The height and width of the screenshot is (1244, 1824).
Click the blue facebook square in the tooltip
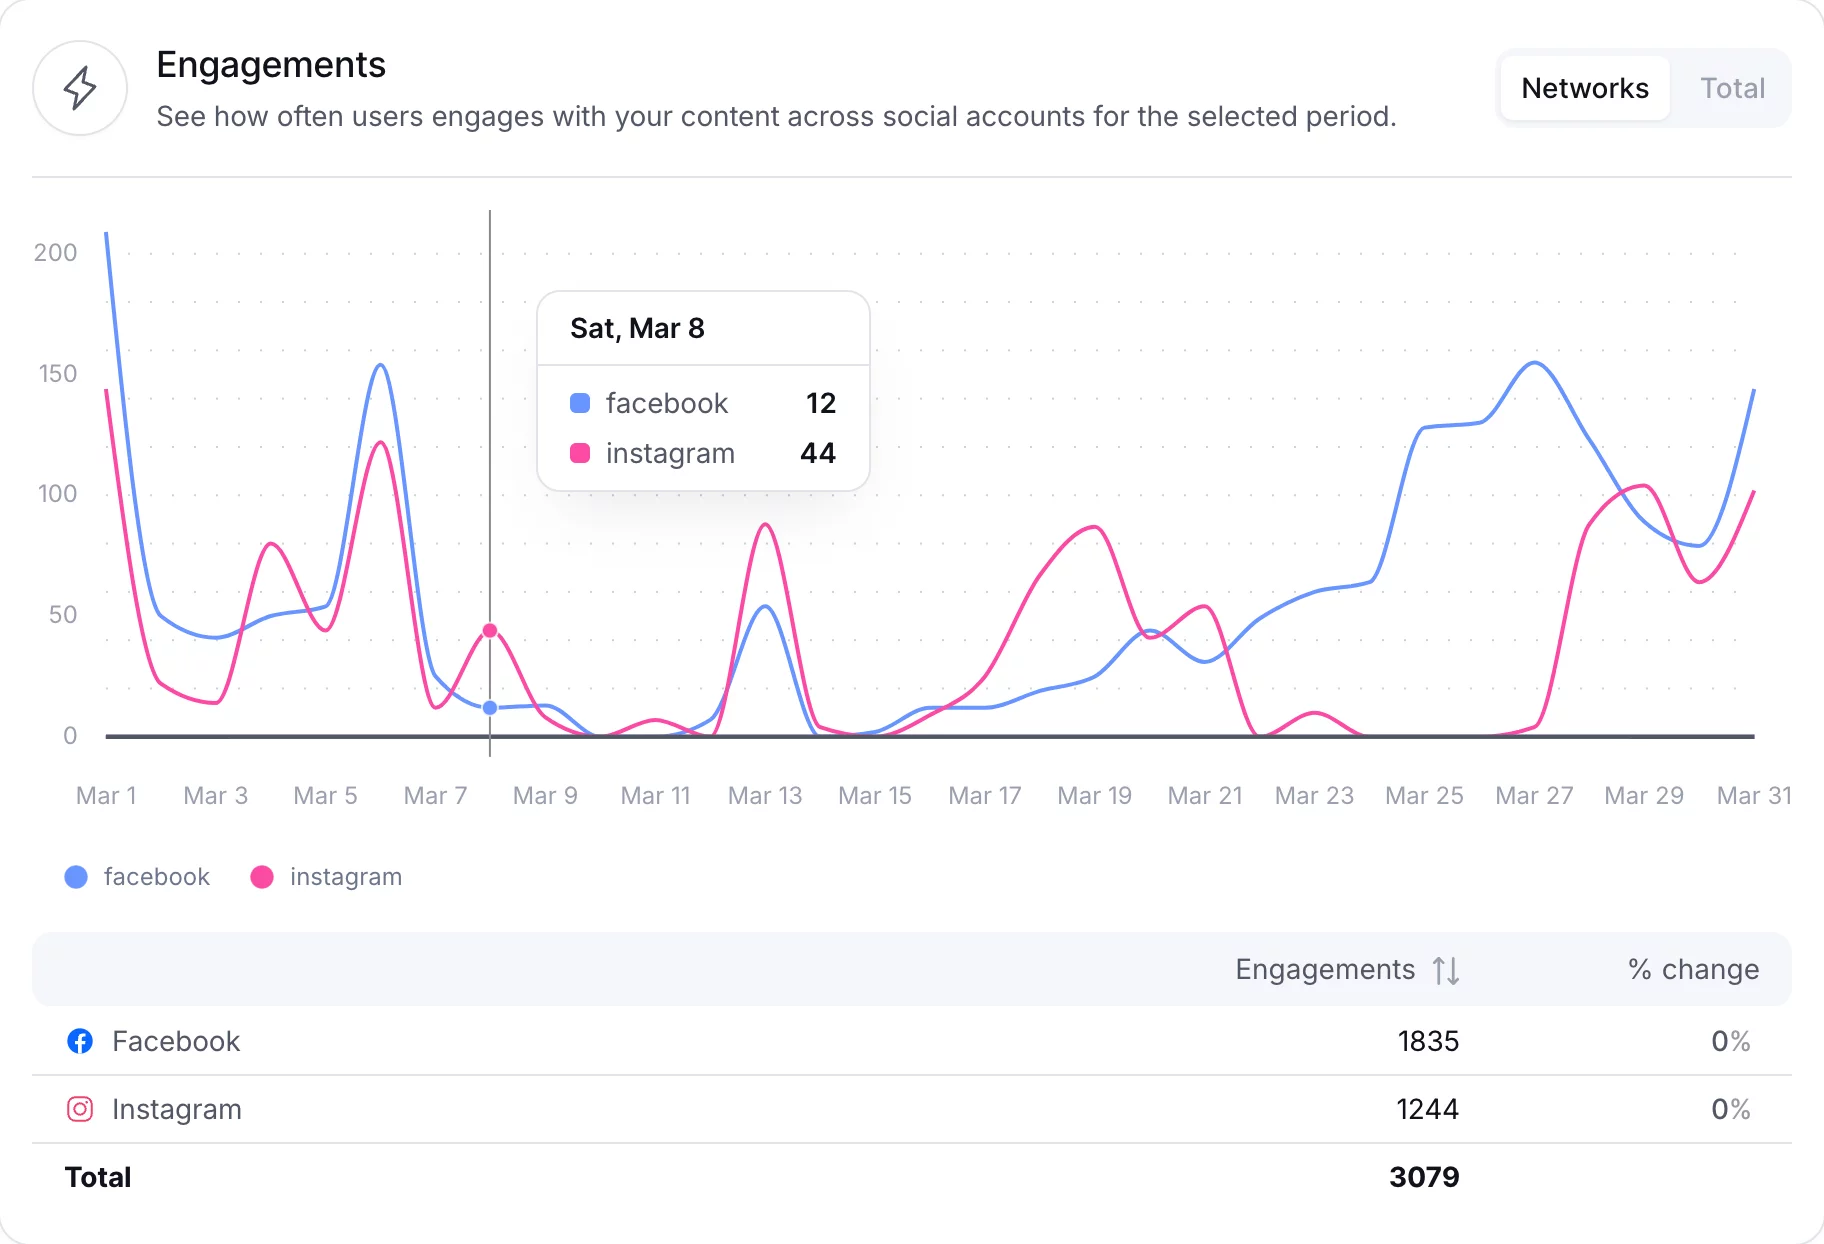[x=581, y=403]
